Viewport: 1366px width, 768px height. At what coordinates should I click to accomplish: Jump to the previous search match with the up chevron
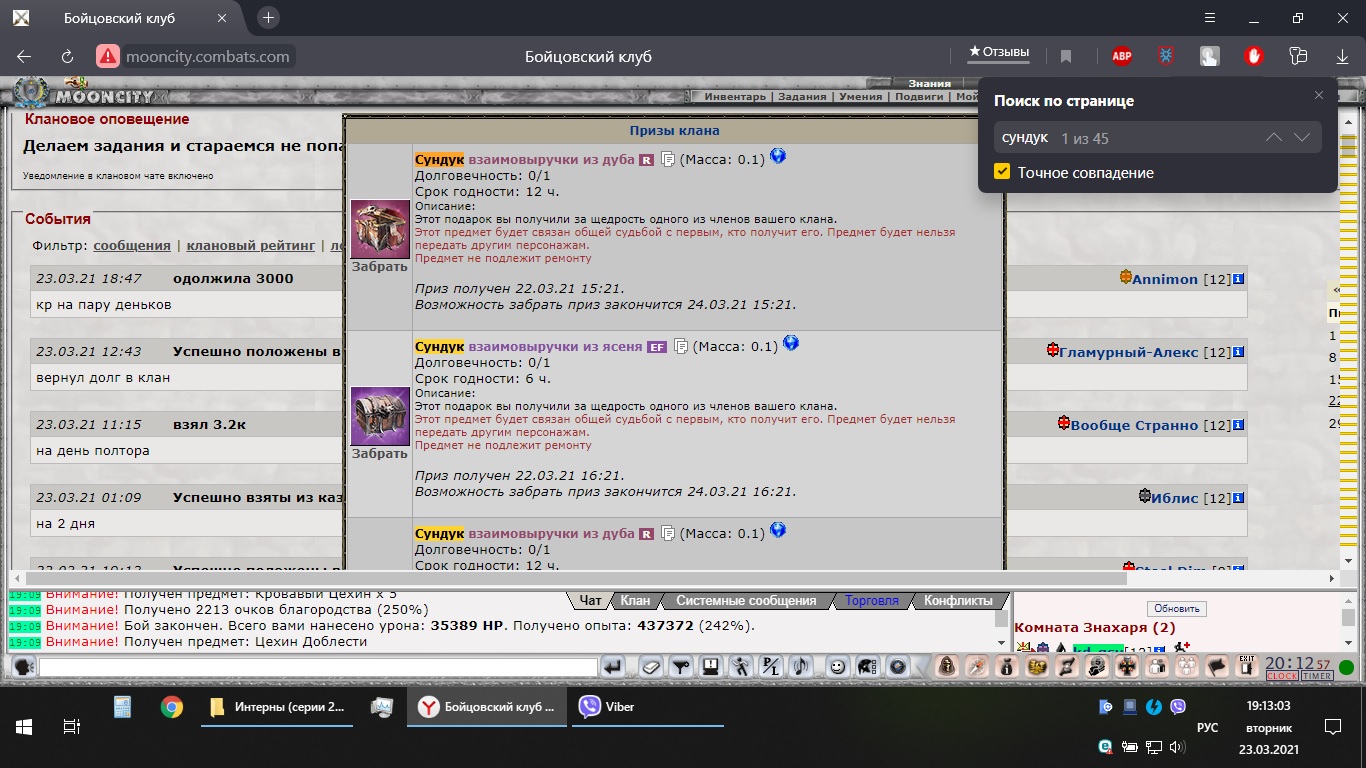point(1274,138)
